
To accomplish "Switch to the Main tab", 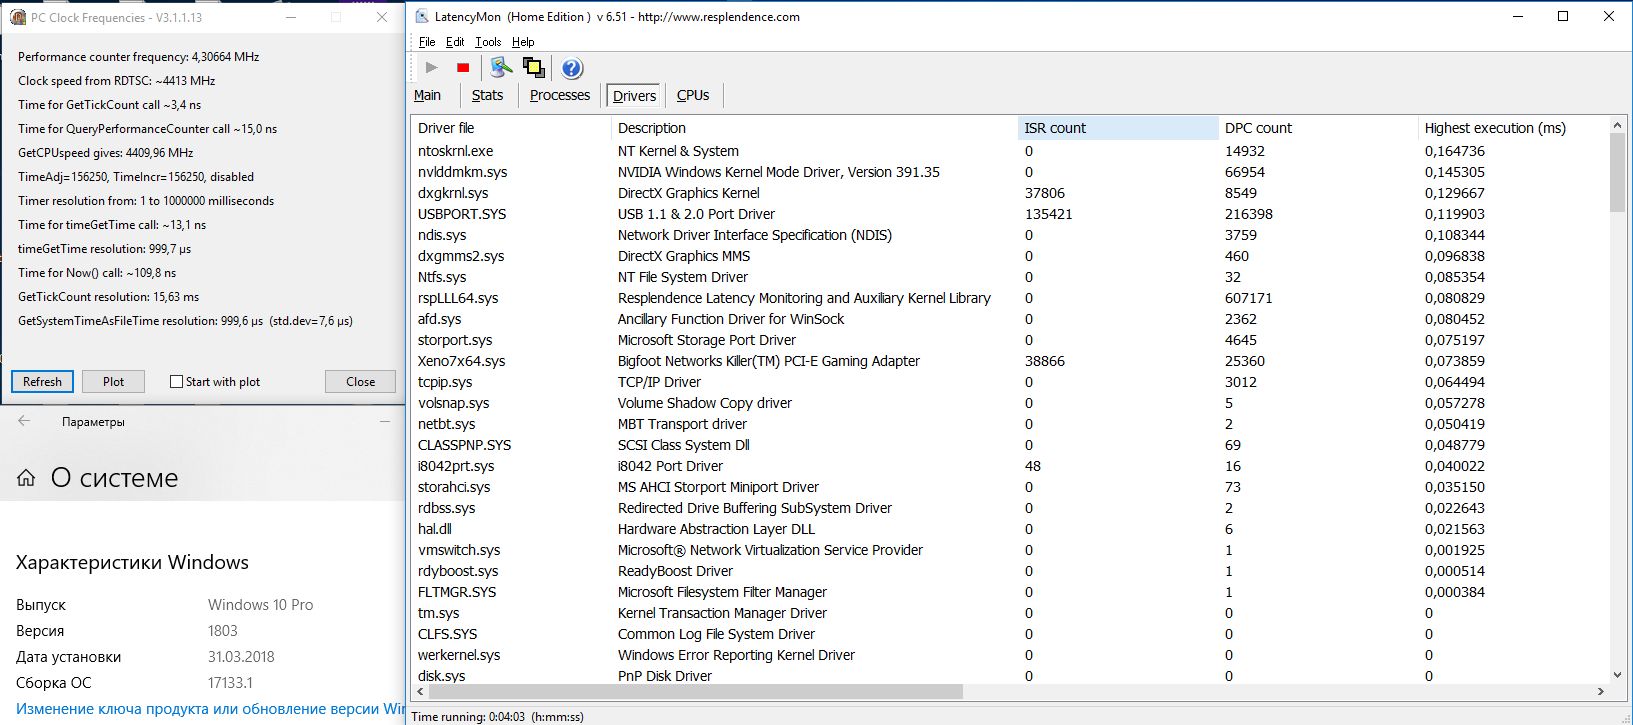I will (x=427, y=95).
